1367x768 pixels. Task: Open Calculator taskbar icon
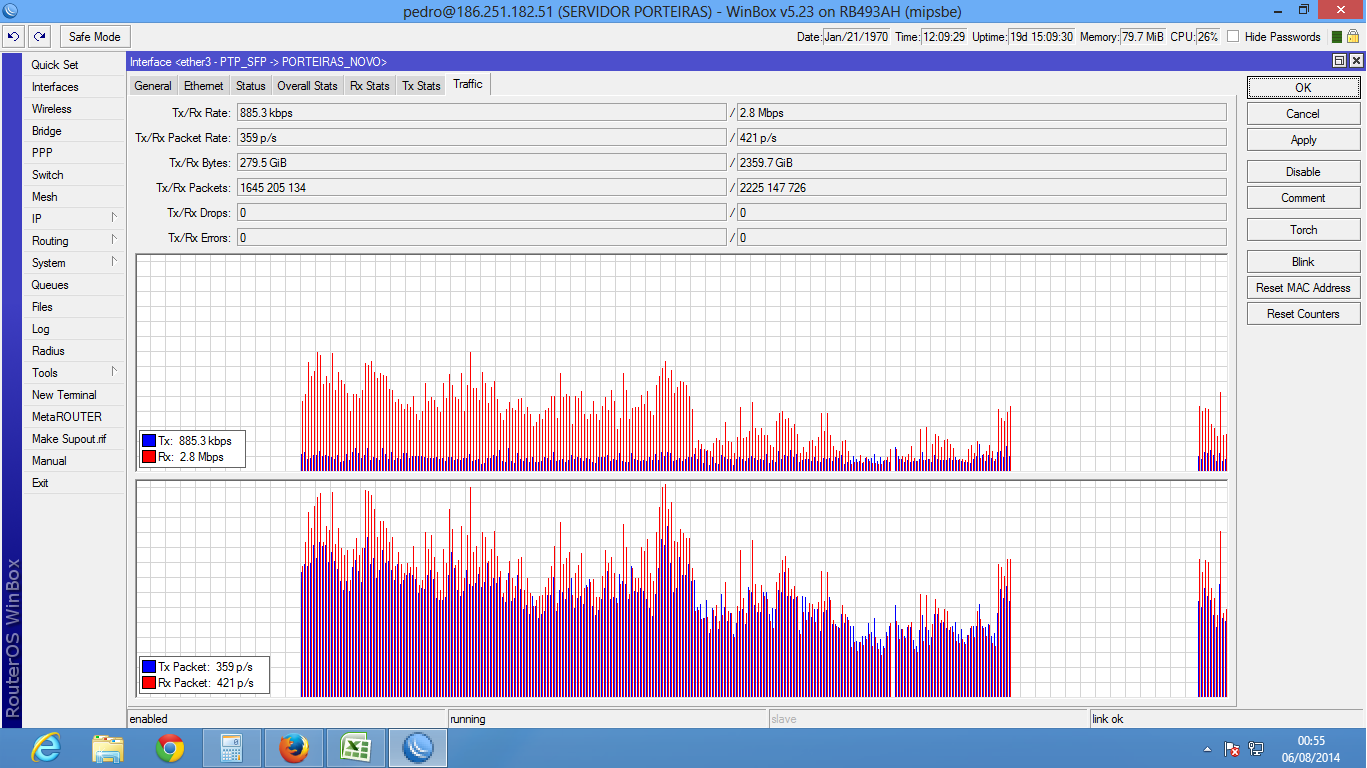click(x=232, y=748)
